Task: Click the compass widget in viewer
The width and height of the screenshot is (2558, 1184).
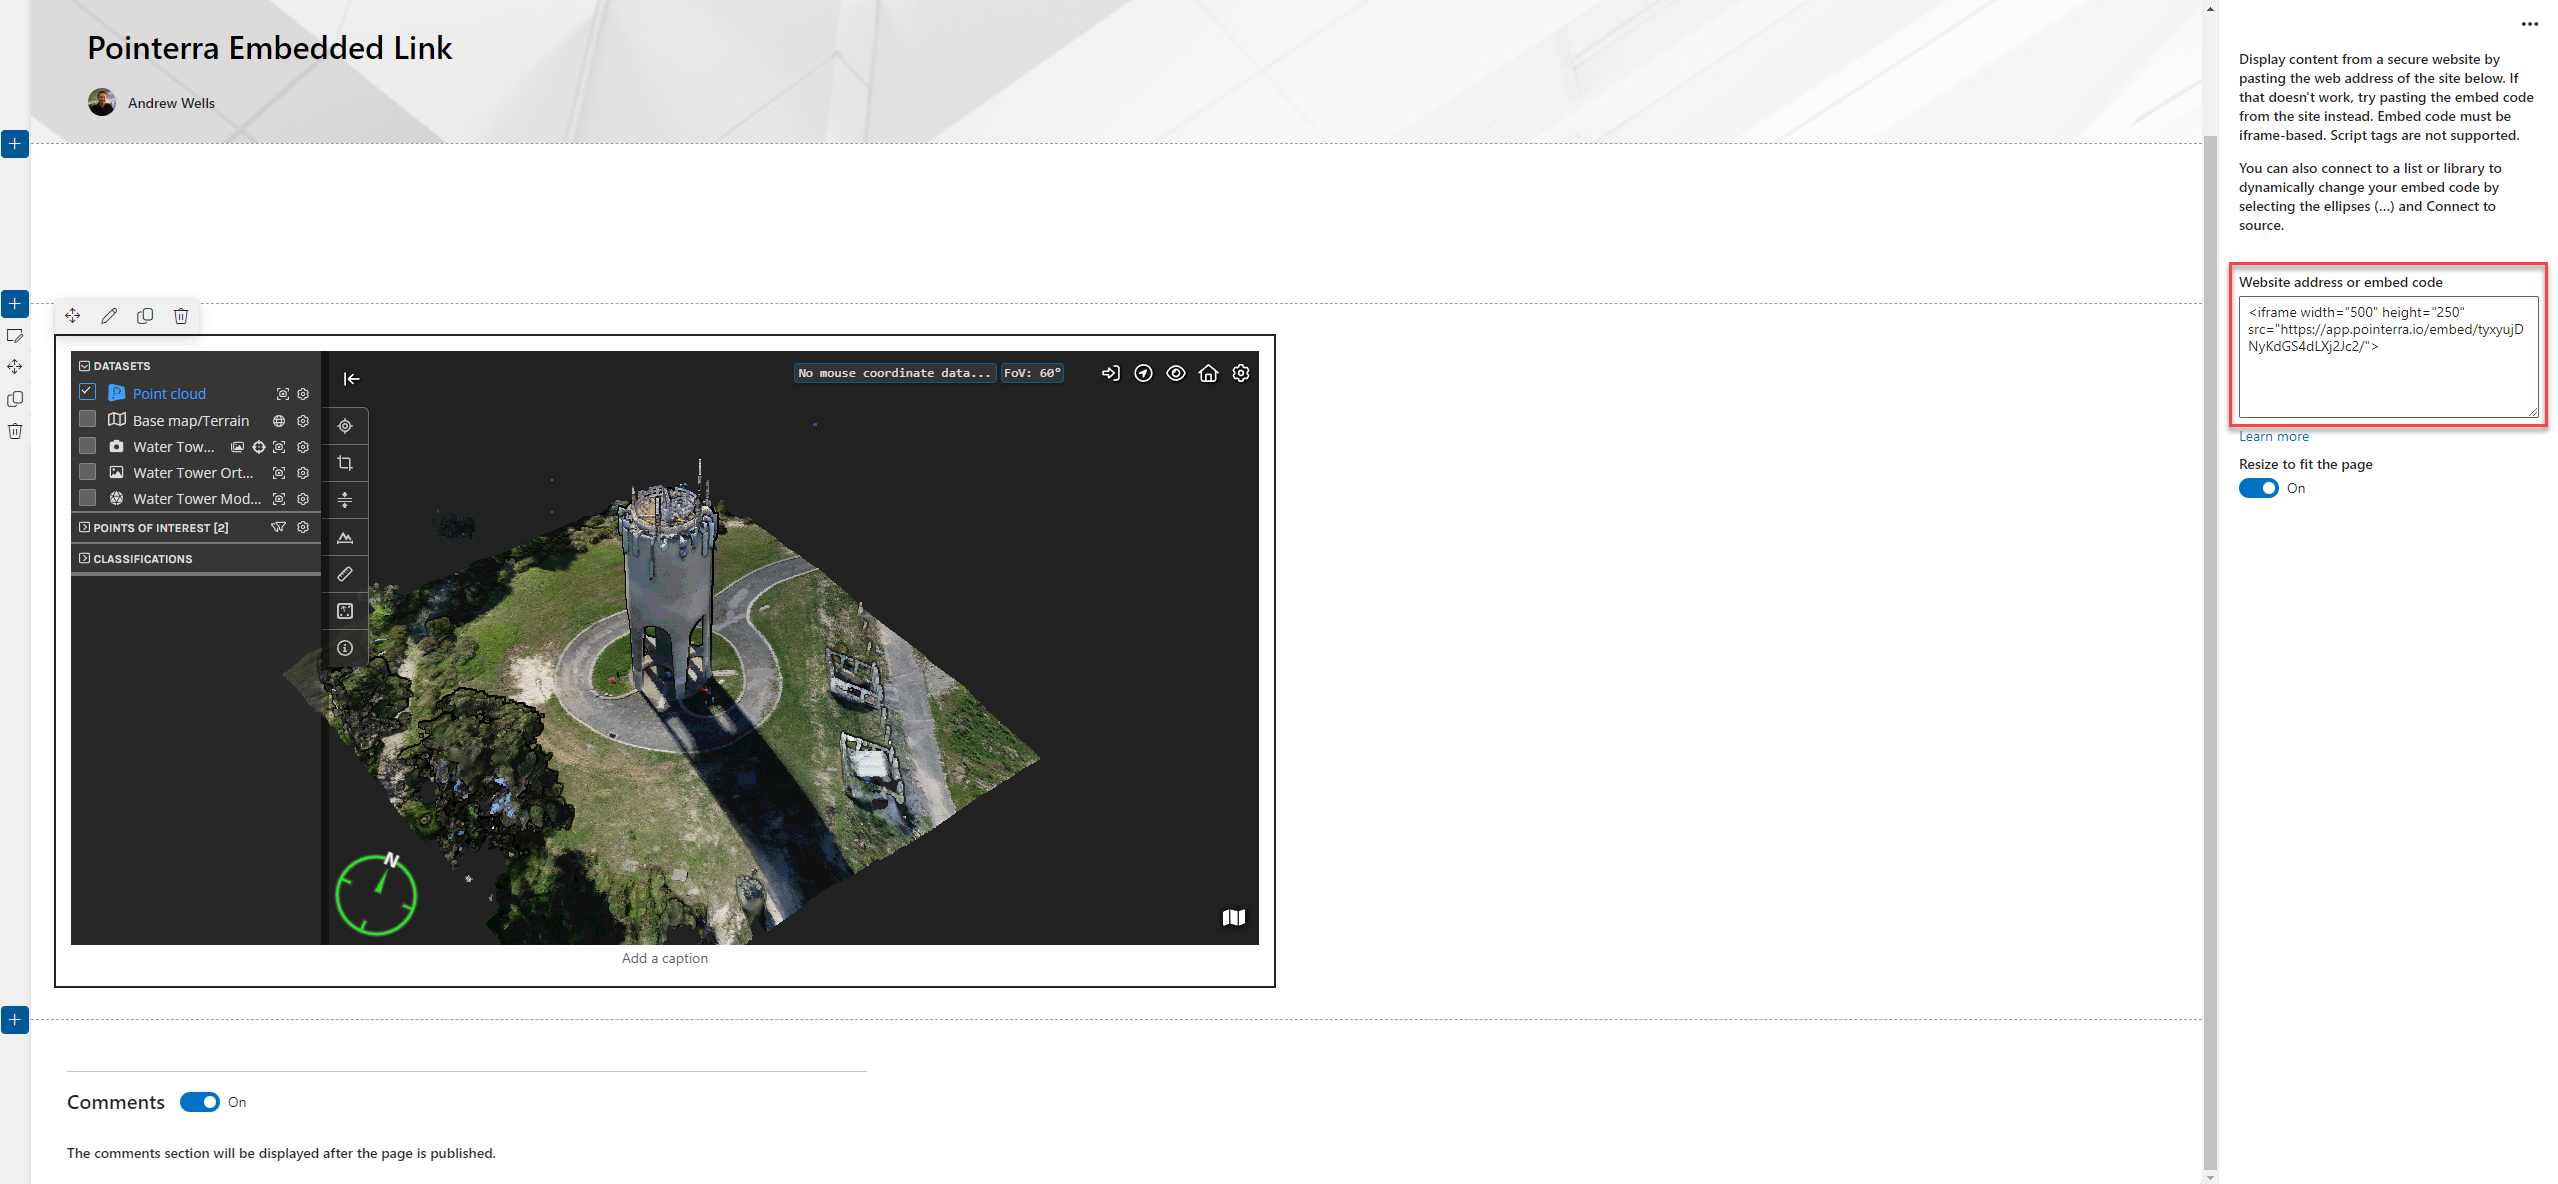Action: click(x=376, y=894)
